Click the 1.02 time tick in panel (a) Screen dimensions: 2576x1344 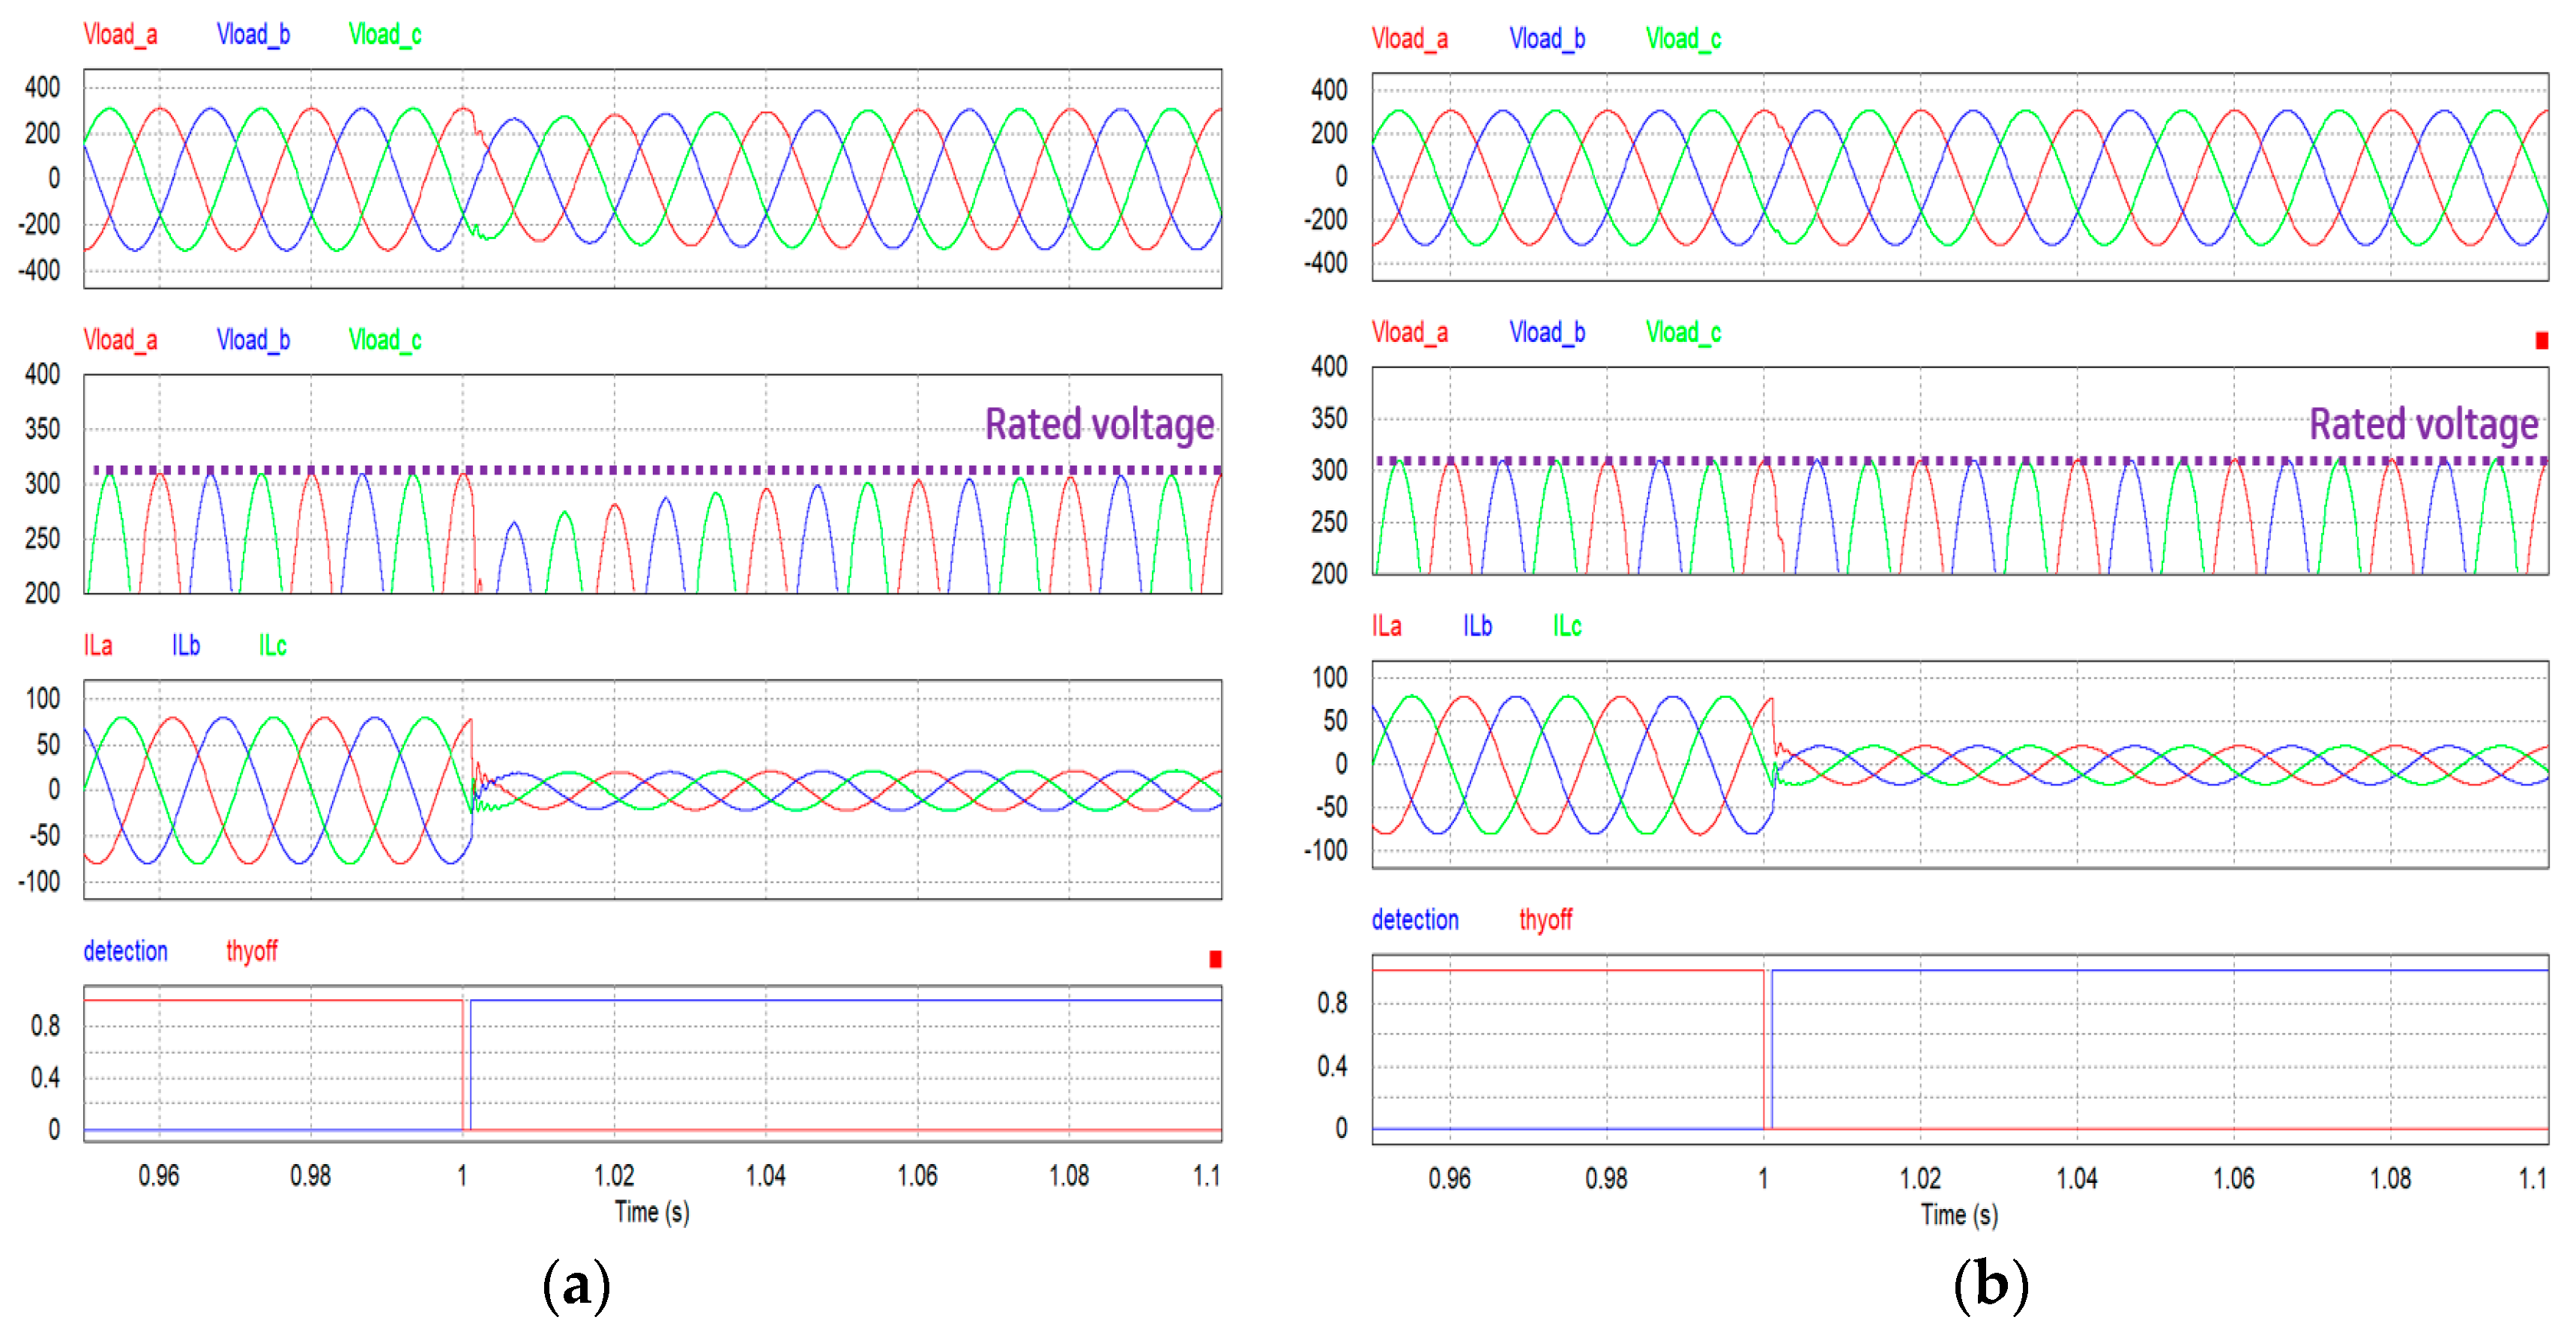614,1175
